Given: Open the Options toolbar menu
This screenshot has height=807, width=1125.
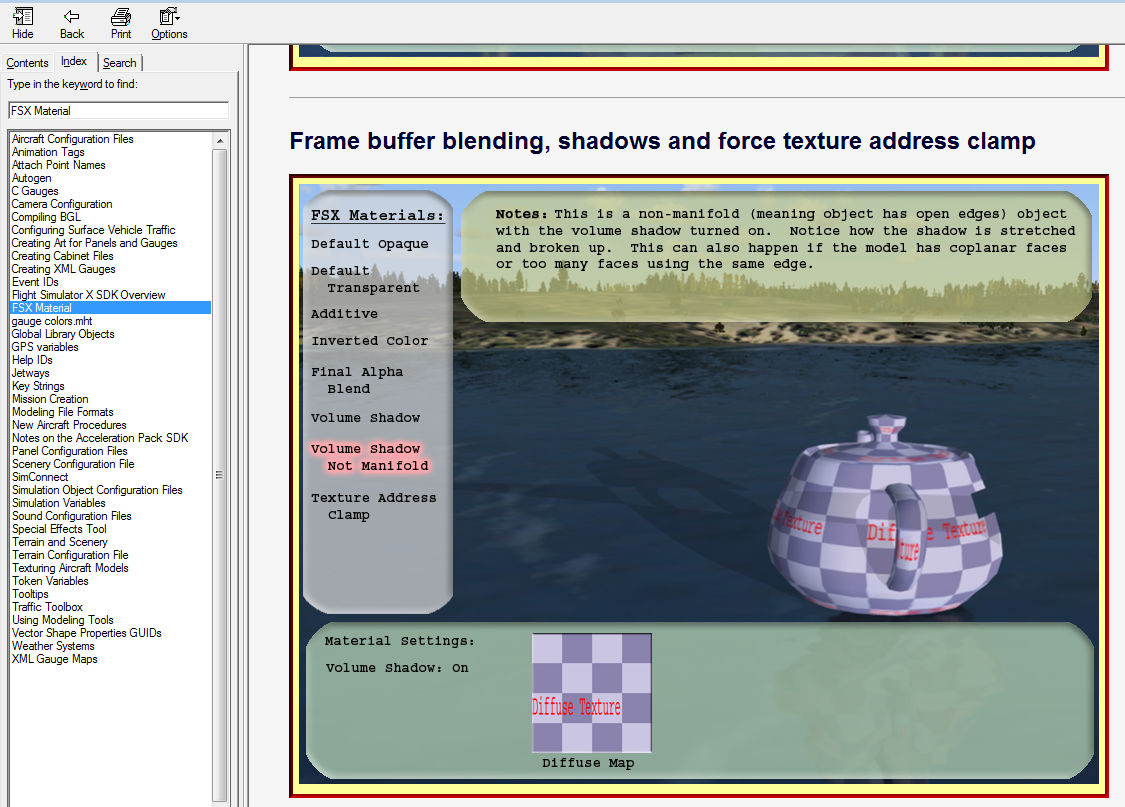Looking at the screenshot, I should click(169, 23).
